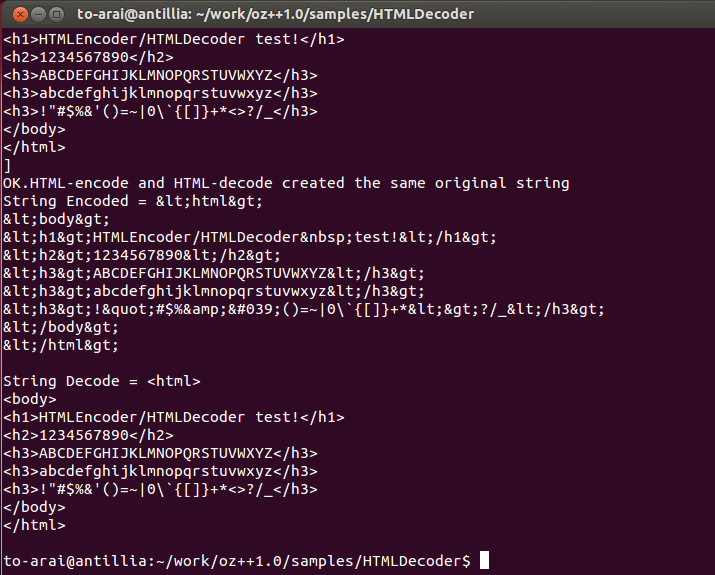Click the first <h2>1234567890</h2> line

[88, 57]
